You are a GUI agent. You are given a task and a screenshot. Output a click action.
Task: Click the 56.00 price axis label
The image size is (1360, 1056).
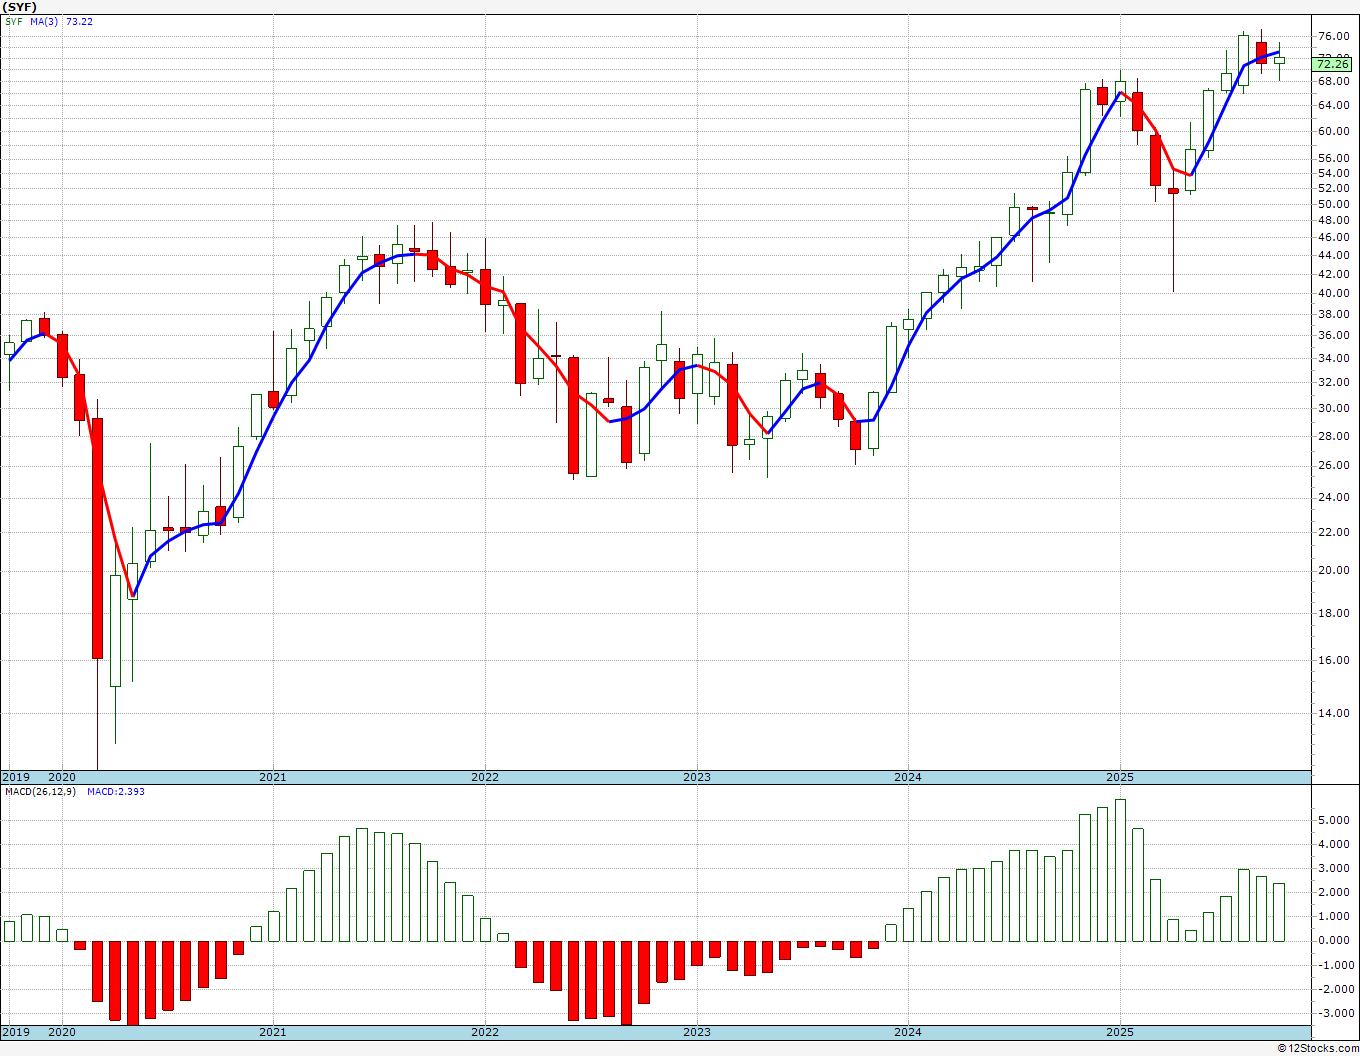click(1334, 158)
